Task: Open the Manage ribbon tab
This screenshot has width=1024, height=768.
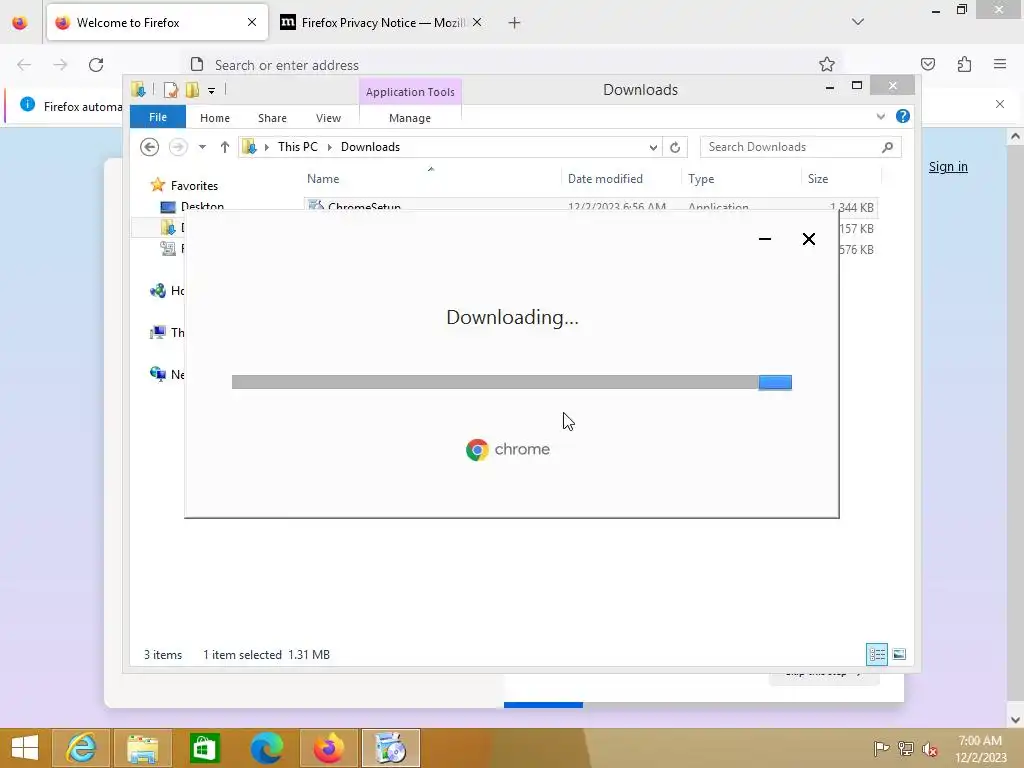Action: [410, 118]
